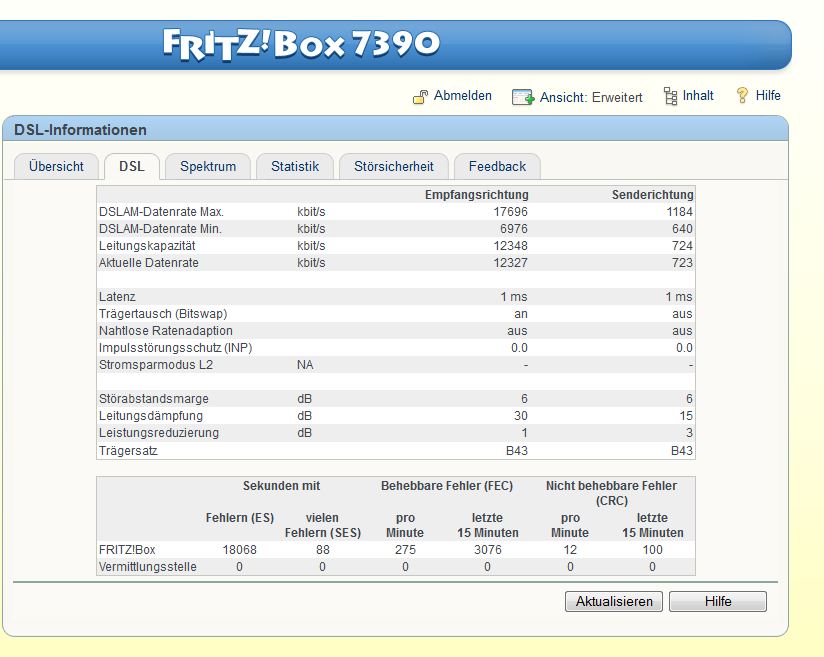Click the NA value for Stromsparmodus
Viewport: 824px width, 657px height.
pos(305,365)
